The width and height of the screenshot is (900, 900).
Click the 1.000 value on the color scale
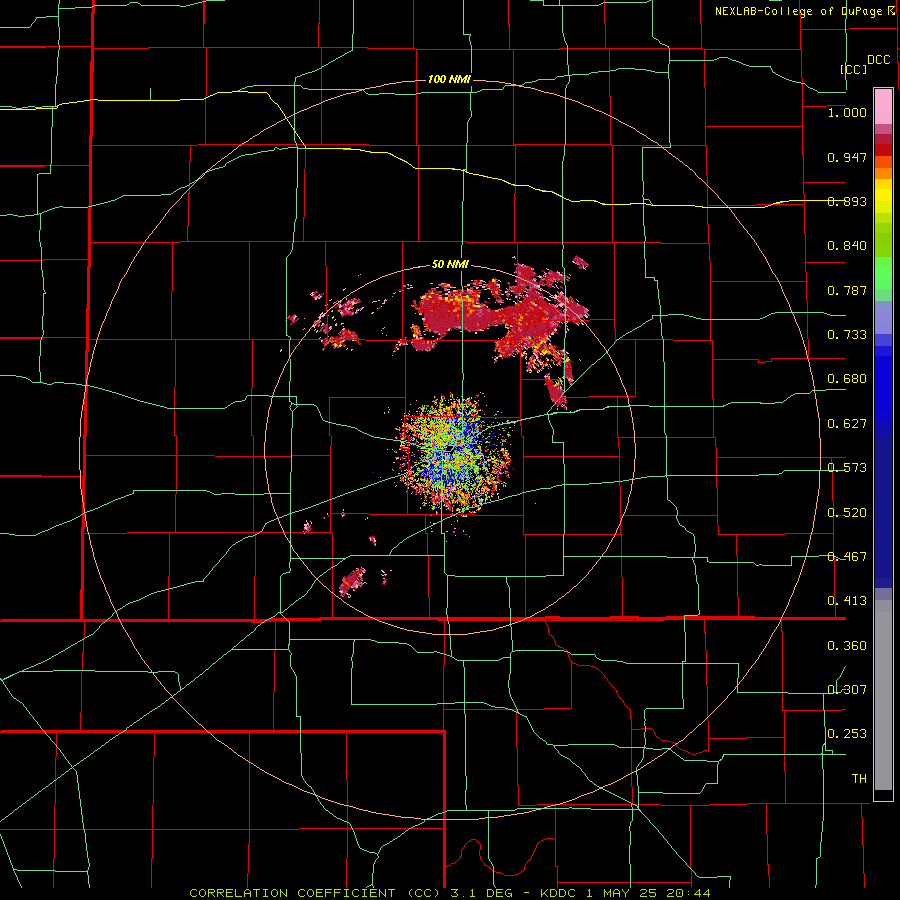click(x=847, y=113)
